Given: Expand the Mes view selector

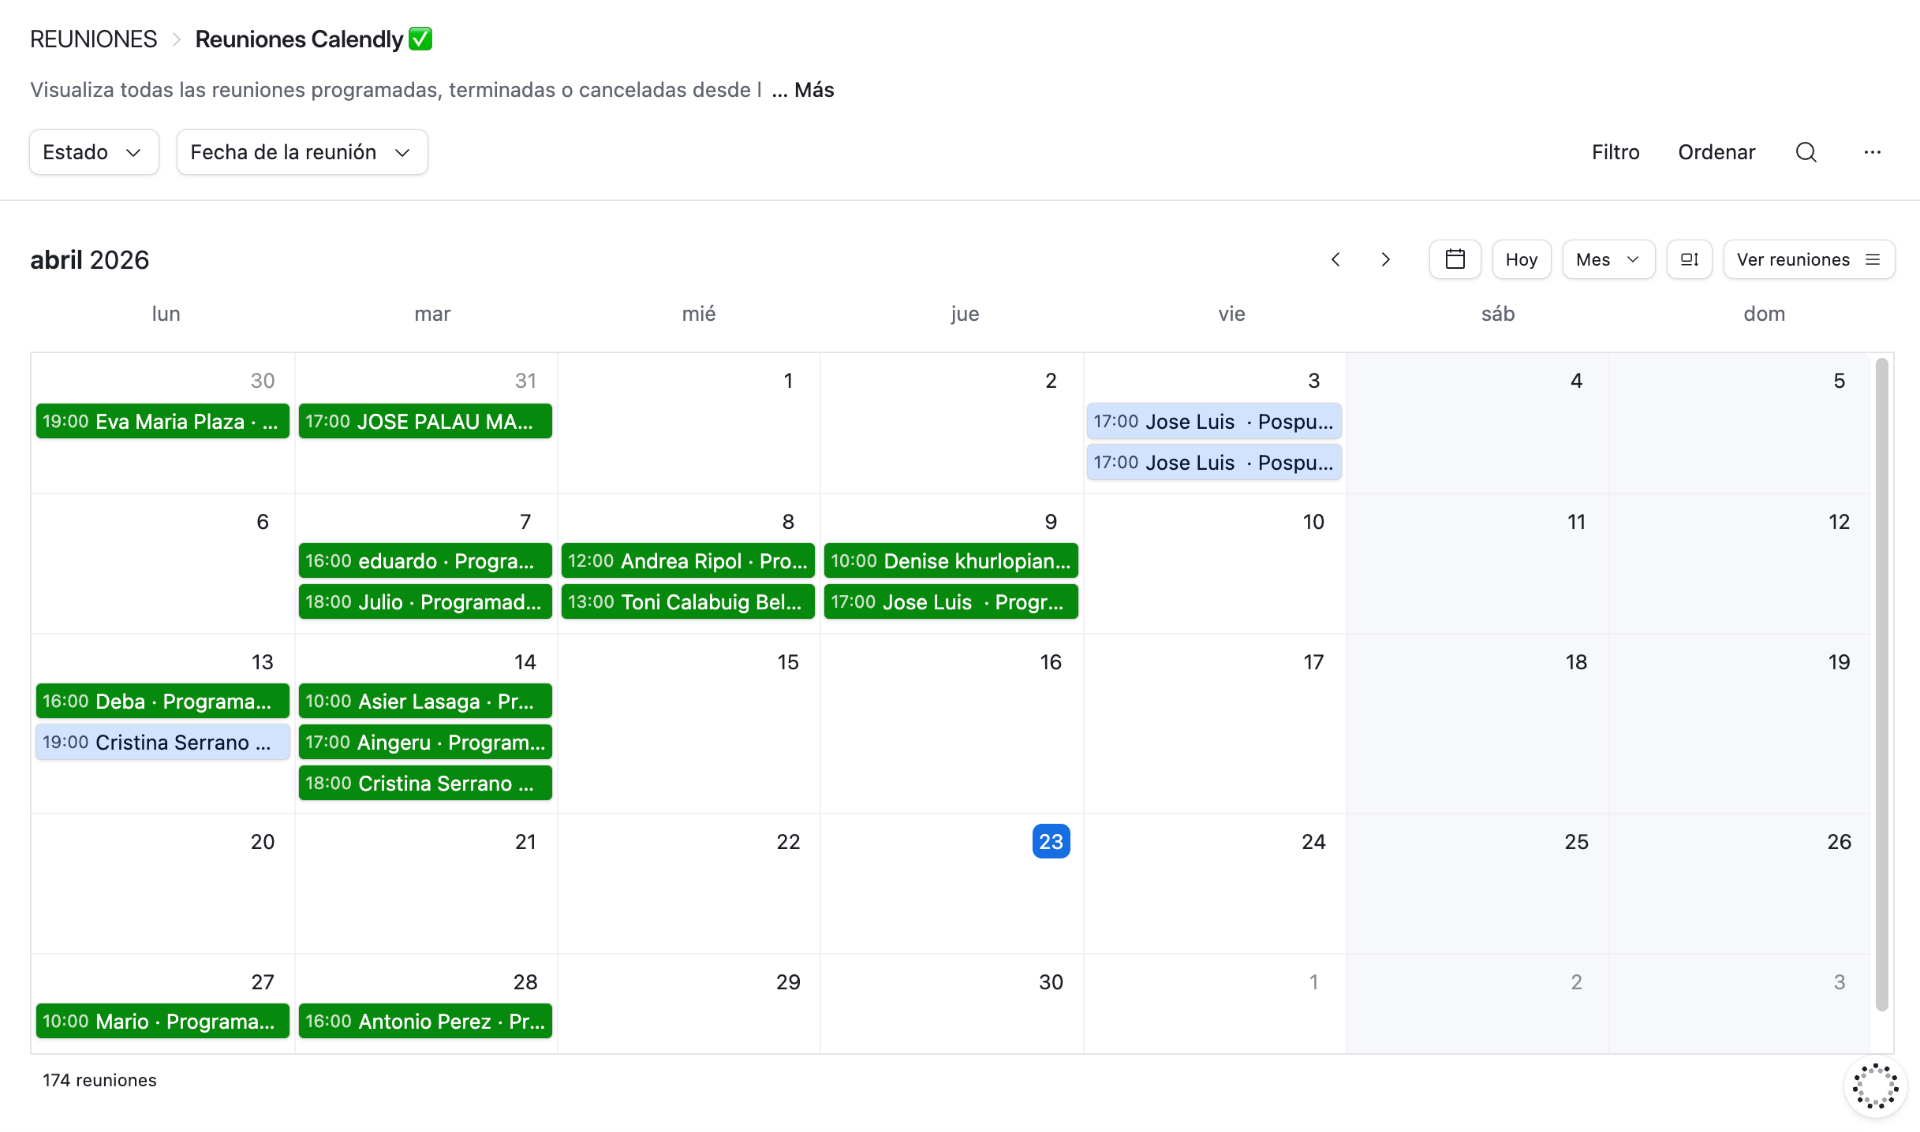Looking at the screenshot, I should (x=1608, y=259).
